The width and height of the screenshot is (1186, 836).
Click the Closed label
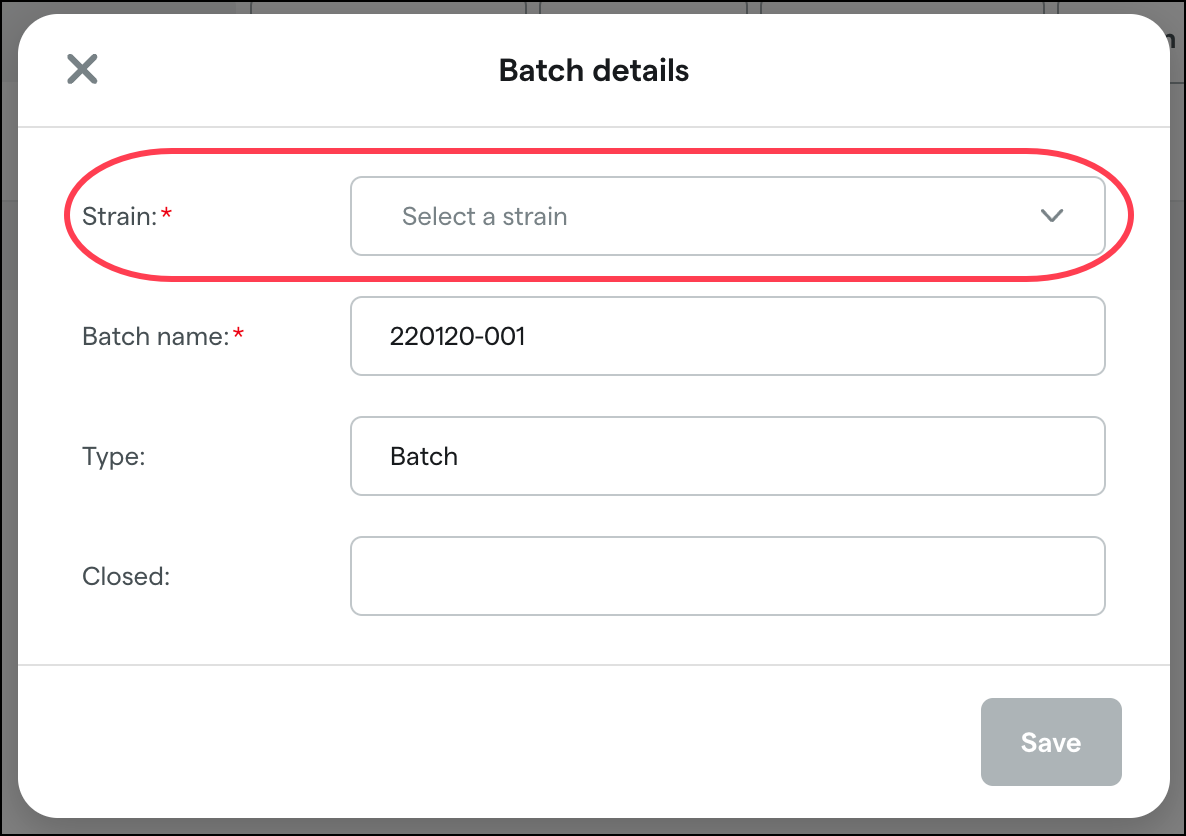(x=125, y=576)
